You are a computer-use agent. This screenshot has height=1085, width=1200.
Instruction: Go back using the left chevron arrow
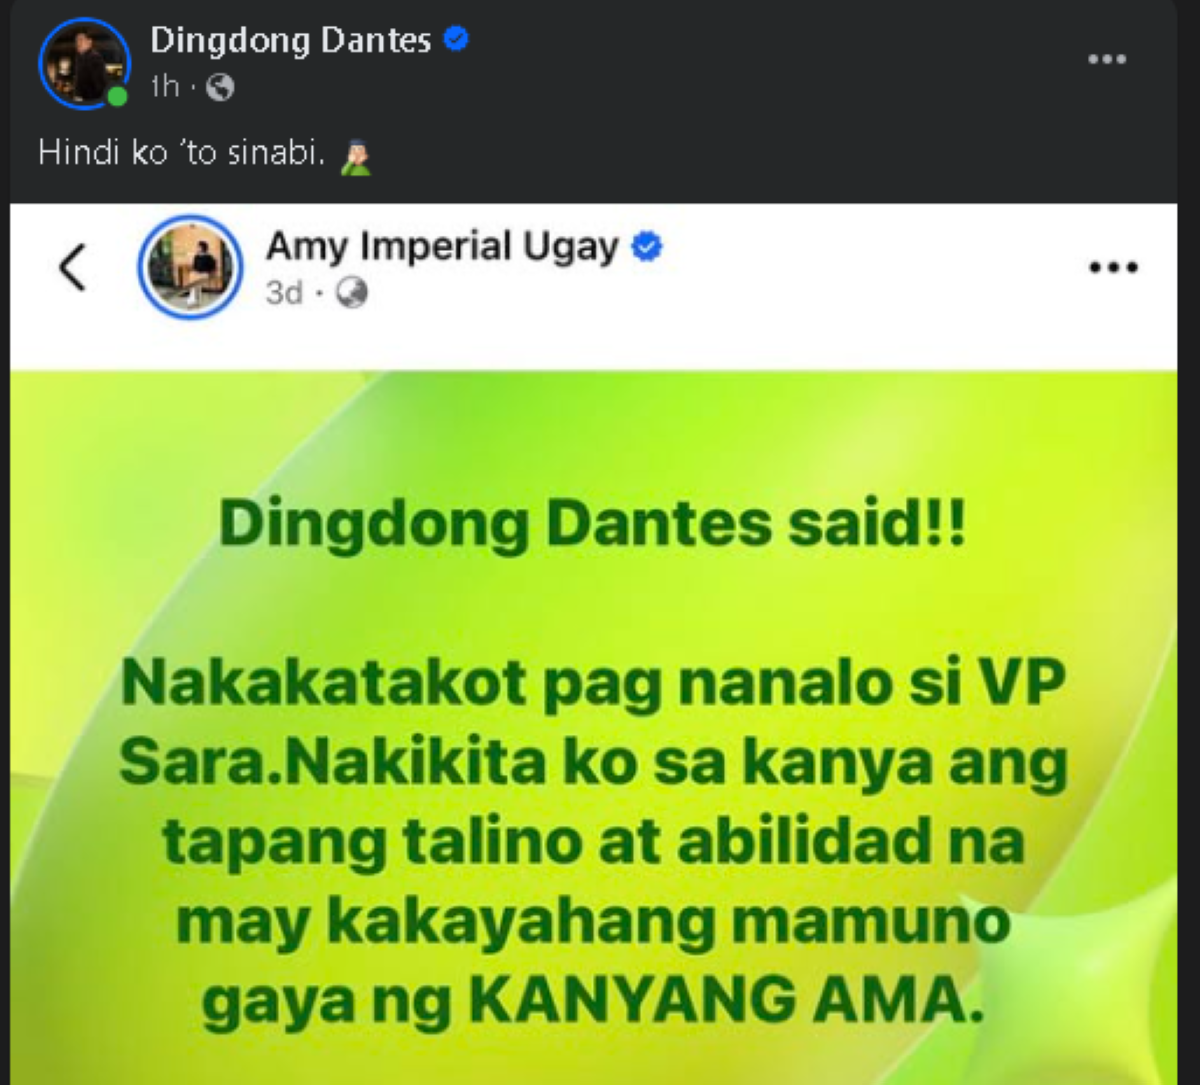(72, 267)
